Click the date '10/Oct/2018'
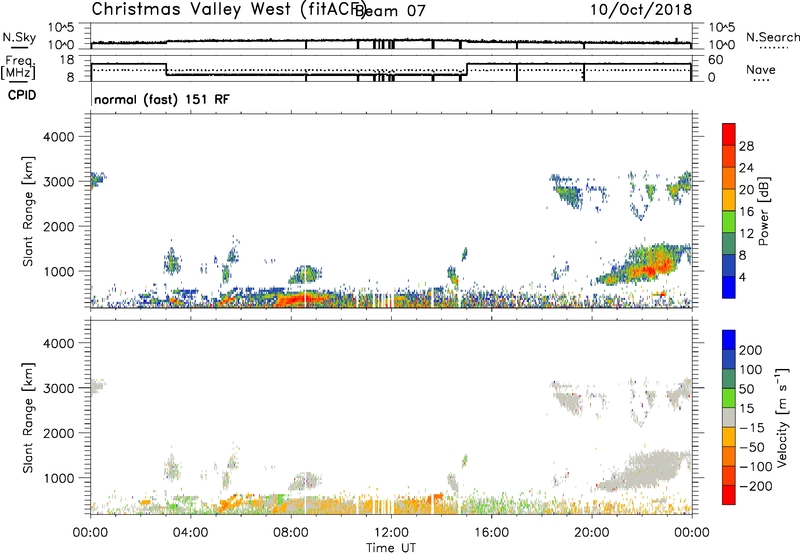Image resolution: width=800 pixels, height=554 pixels. click(x=641, y=10)
